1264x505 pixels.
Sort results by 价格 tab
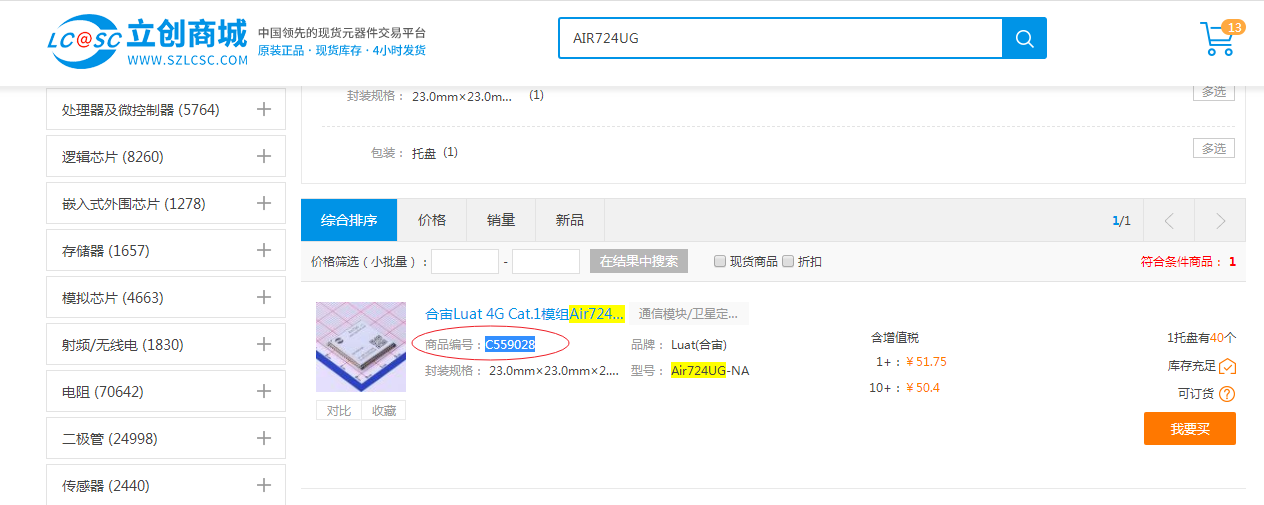point(432,220)
